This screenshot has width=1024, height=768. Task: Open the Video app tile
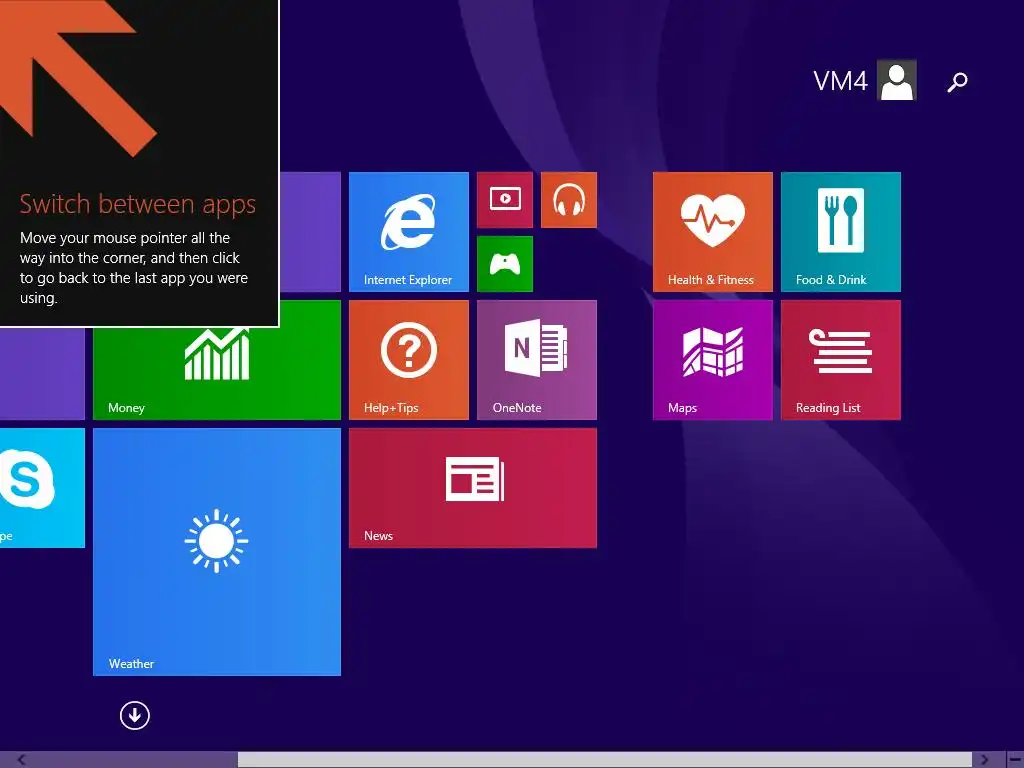pos(505,200)
